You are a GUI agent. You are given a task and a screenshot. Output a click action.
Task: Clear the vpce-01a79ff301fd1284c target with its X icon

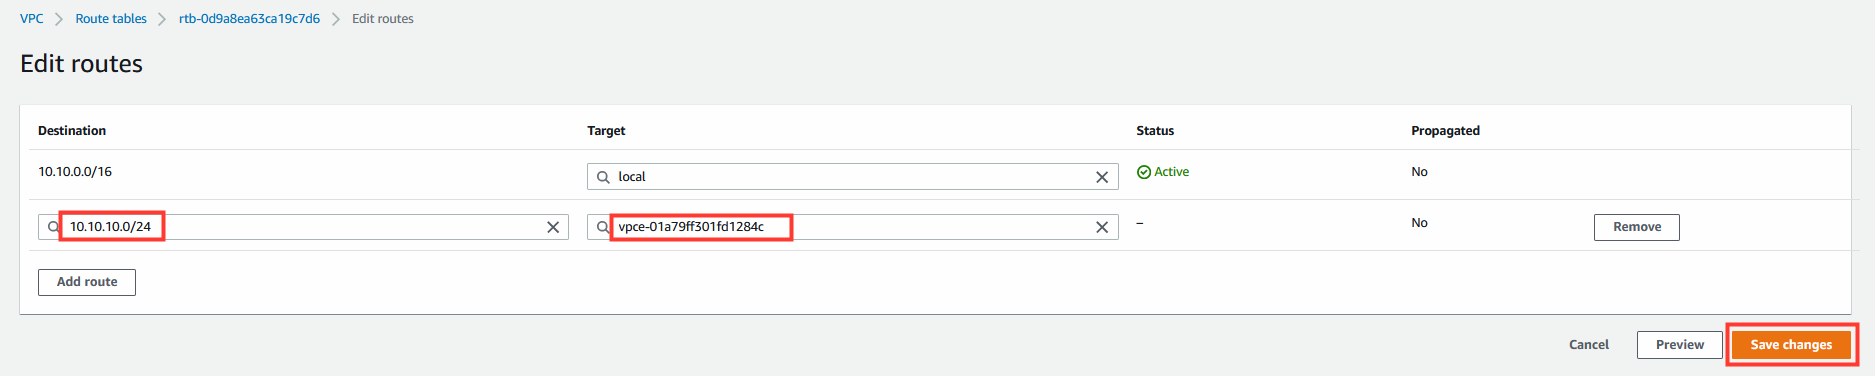1102,227
